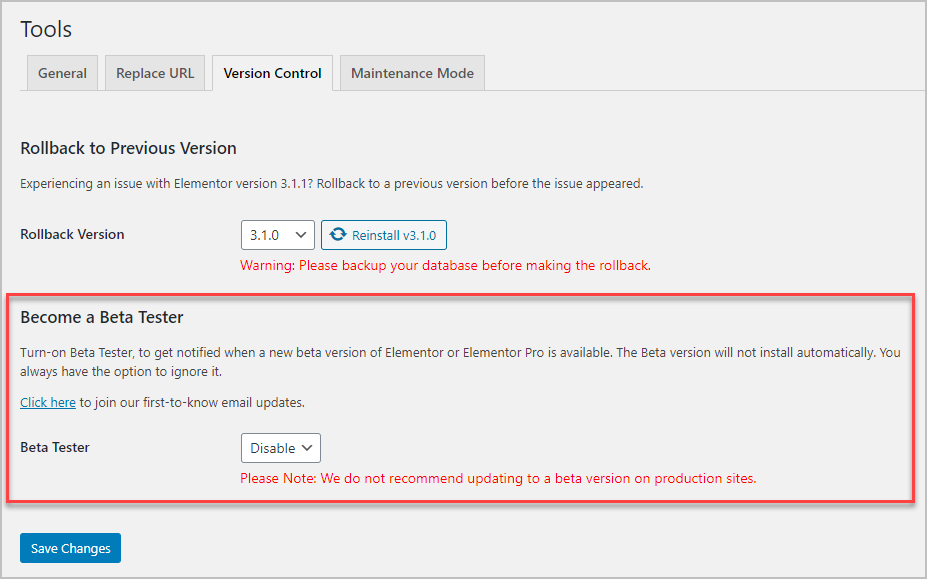Image resolution: width=927 pixels, height=579 pixels.
Task: Click the beta version production sites note
Action: coord(497,478)
